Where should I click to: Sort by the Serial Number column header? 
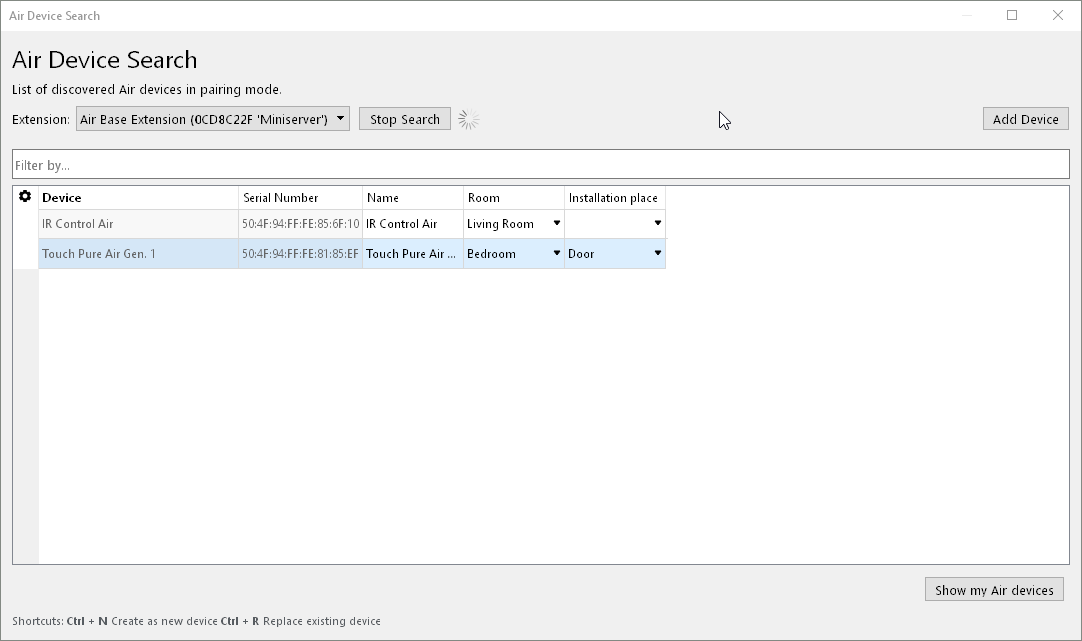300,197
